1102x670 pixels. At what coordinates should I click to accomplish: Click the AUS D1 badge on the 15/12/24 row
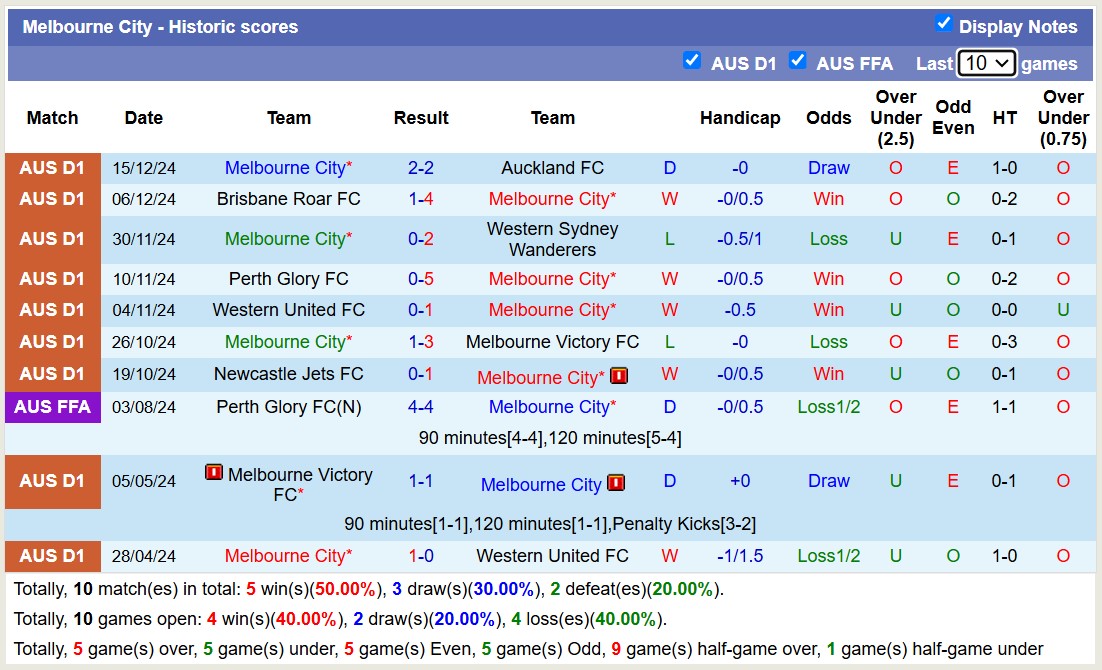pyautogui.click(x=52, y=168)
